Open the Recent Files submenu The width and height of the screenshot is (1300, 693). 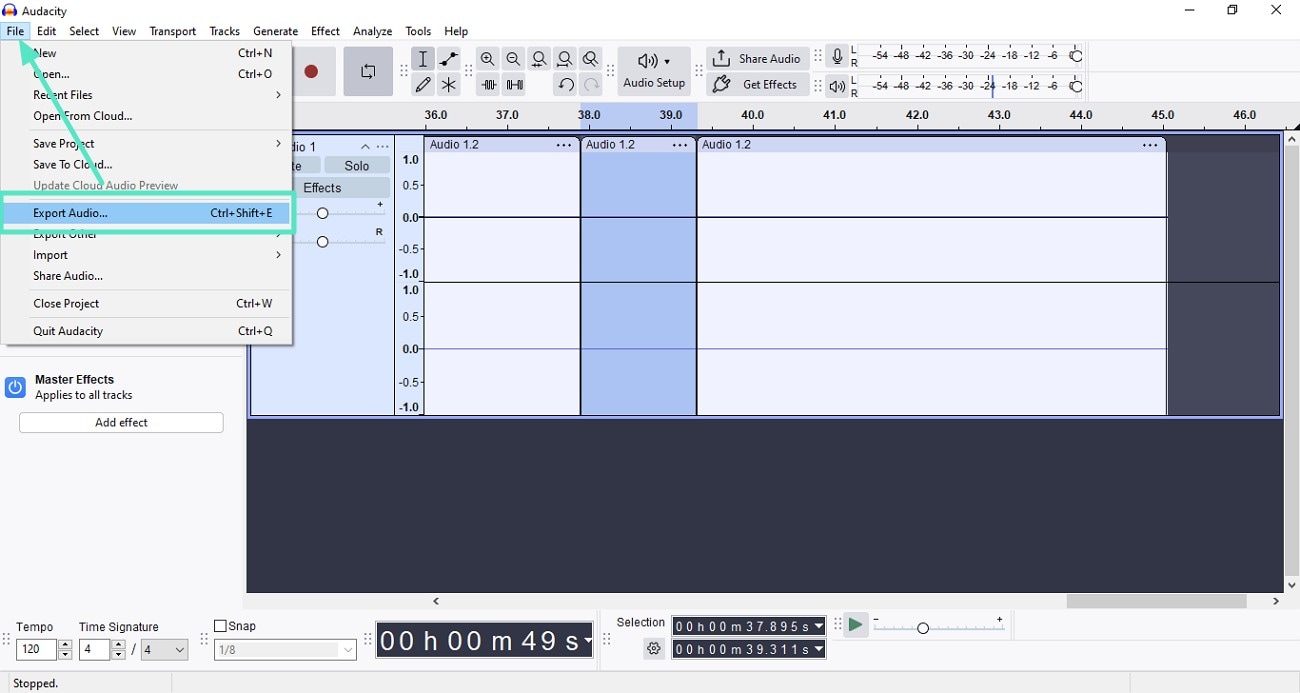[x=146, y=95]
